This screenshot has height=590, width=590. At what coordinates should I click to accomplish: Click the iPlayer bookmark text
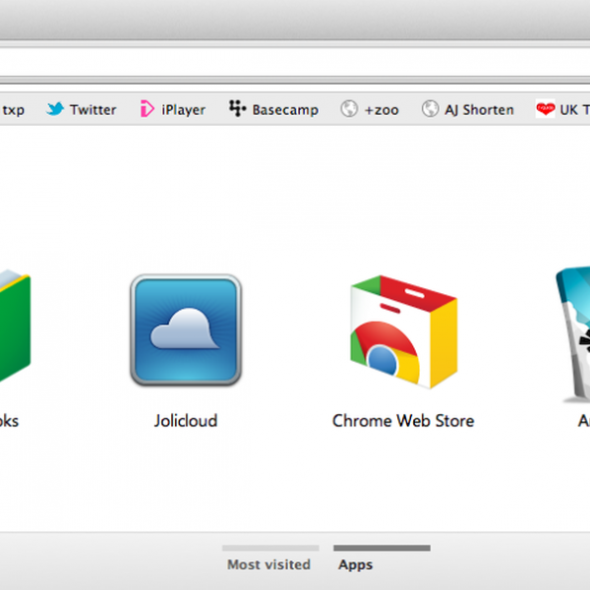tap(183, 110)
